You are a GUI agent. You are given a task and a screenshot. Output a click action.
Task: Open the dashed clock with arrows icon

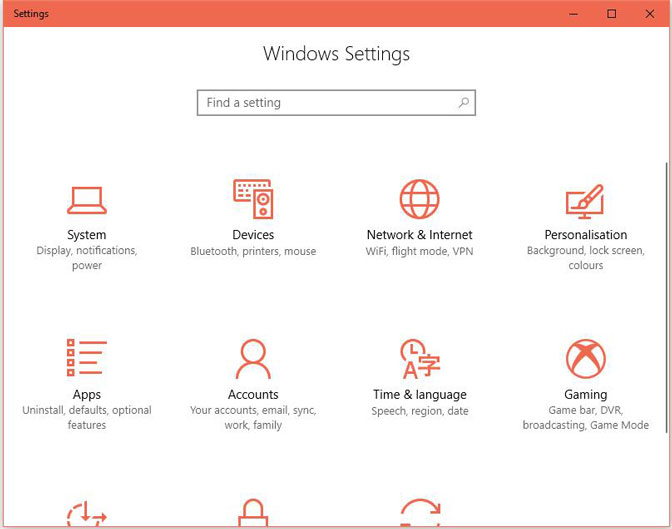point(87,514)
